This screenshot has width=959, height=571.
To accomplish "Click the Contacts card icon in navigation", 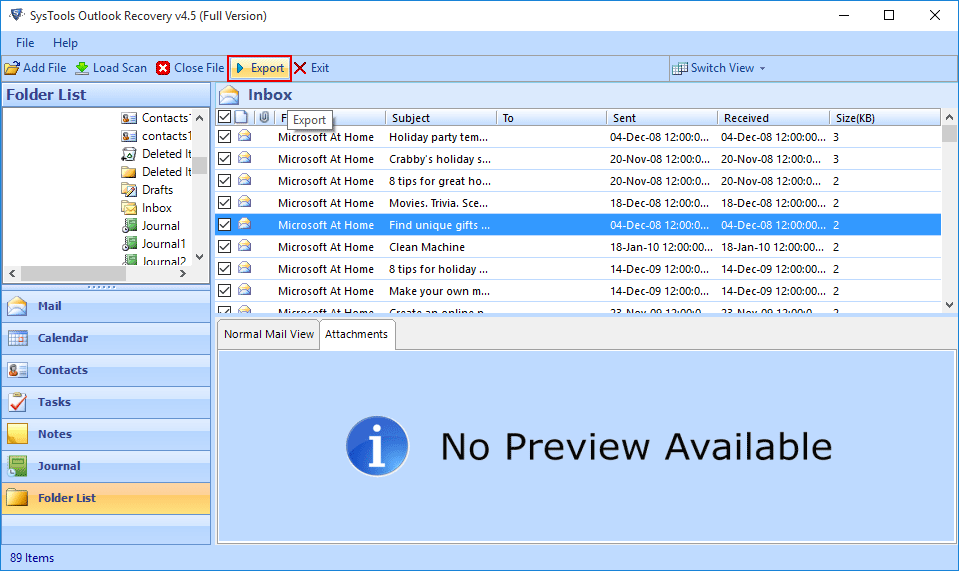I will point(18,370).
